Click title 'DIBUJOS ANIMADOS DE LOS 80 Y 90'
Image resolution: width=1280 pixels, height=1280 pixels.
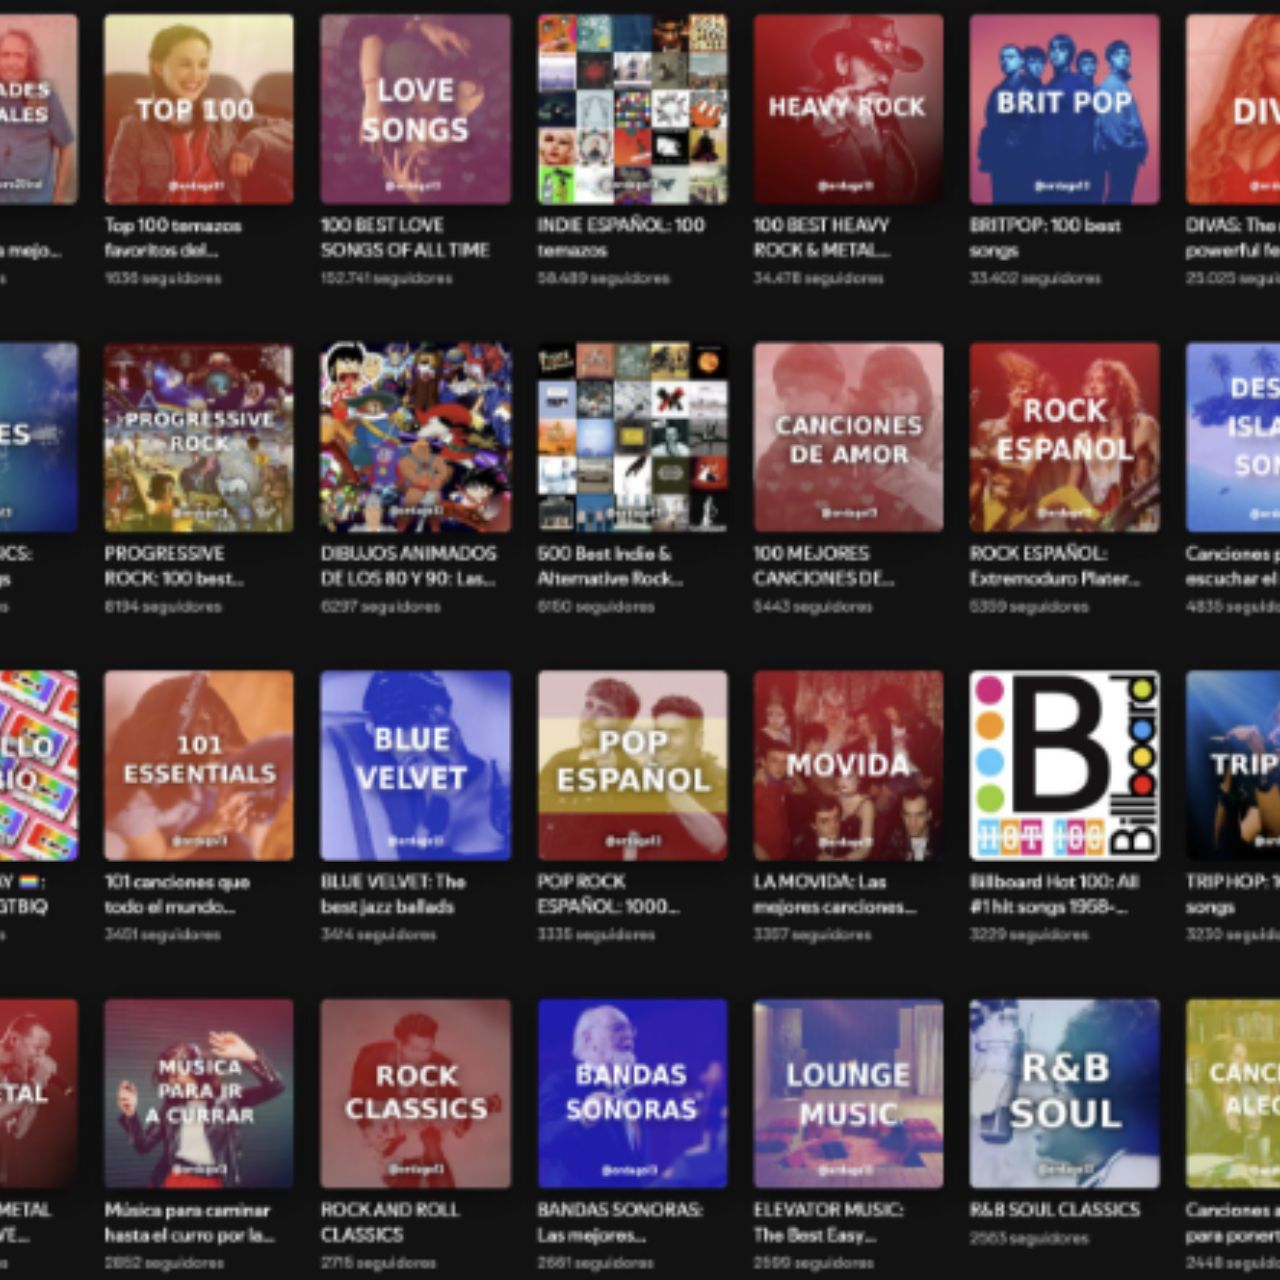(x=408, y=566)
